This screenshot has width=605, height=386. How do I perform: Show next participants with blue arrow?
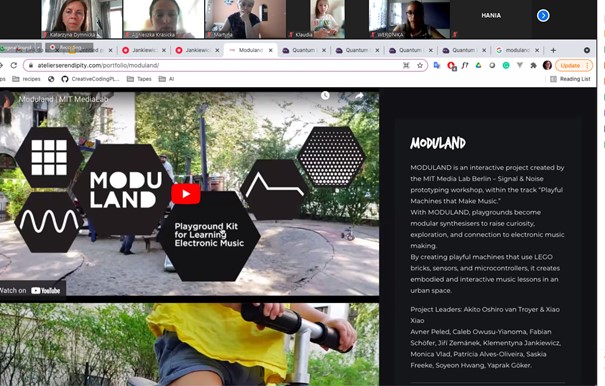pyautogui.click(x=543, y=15)
